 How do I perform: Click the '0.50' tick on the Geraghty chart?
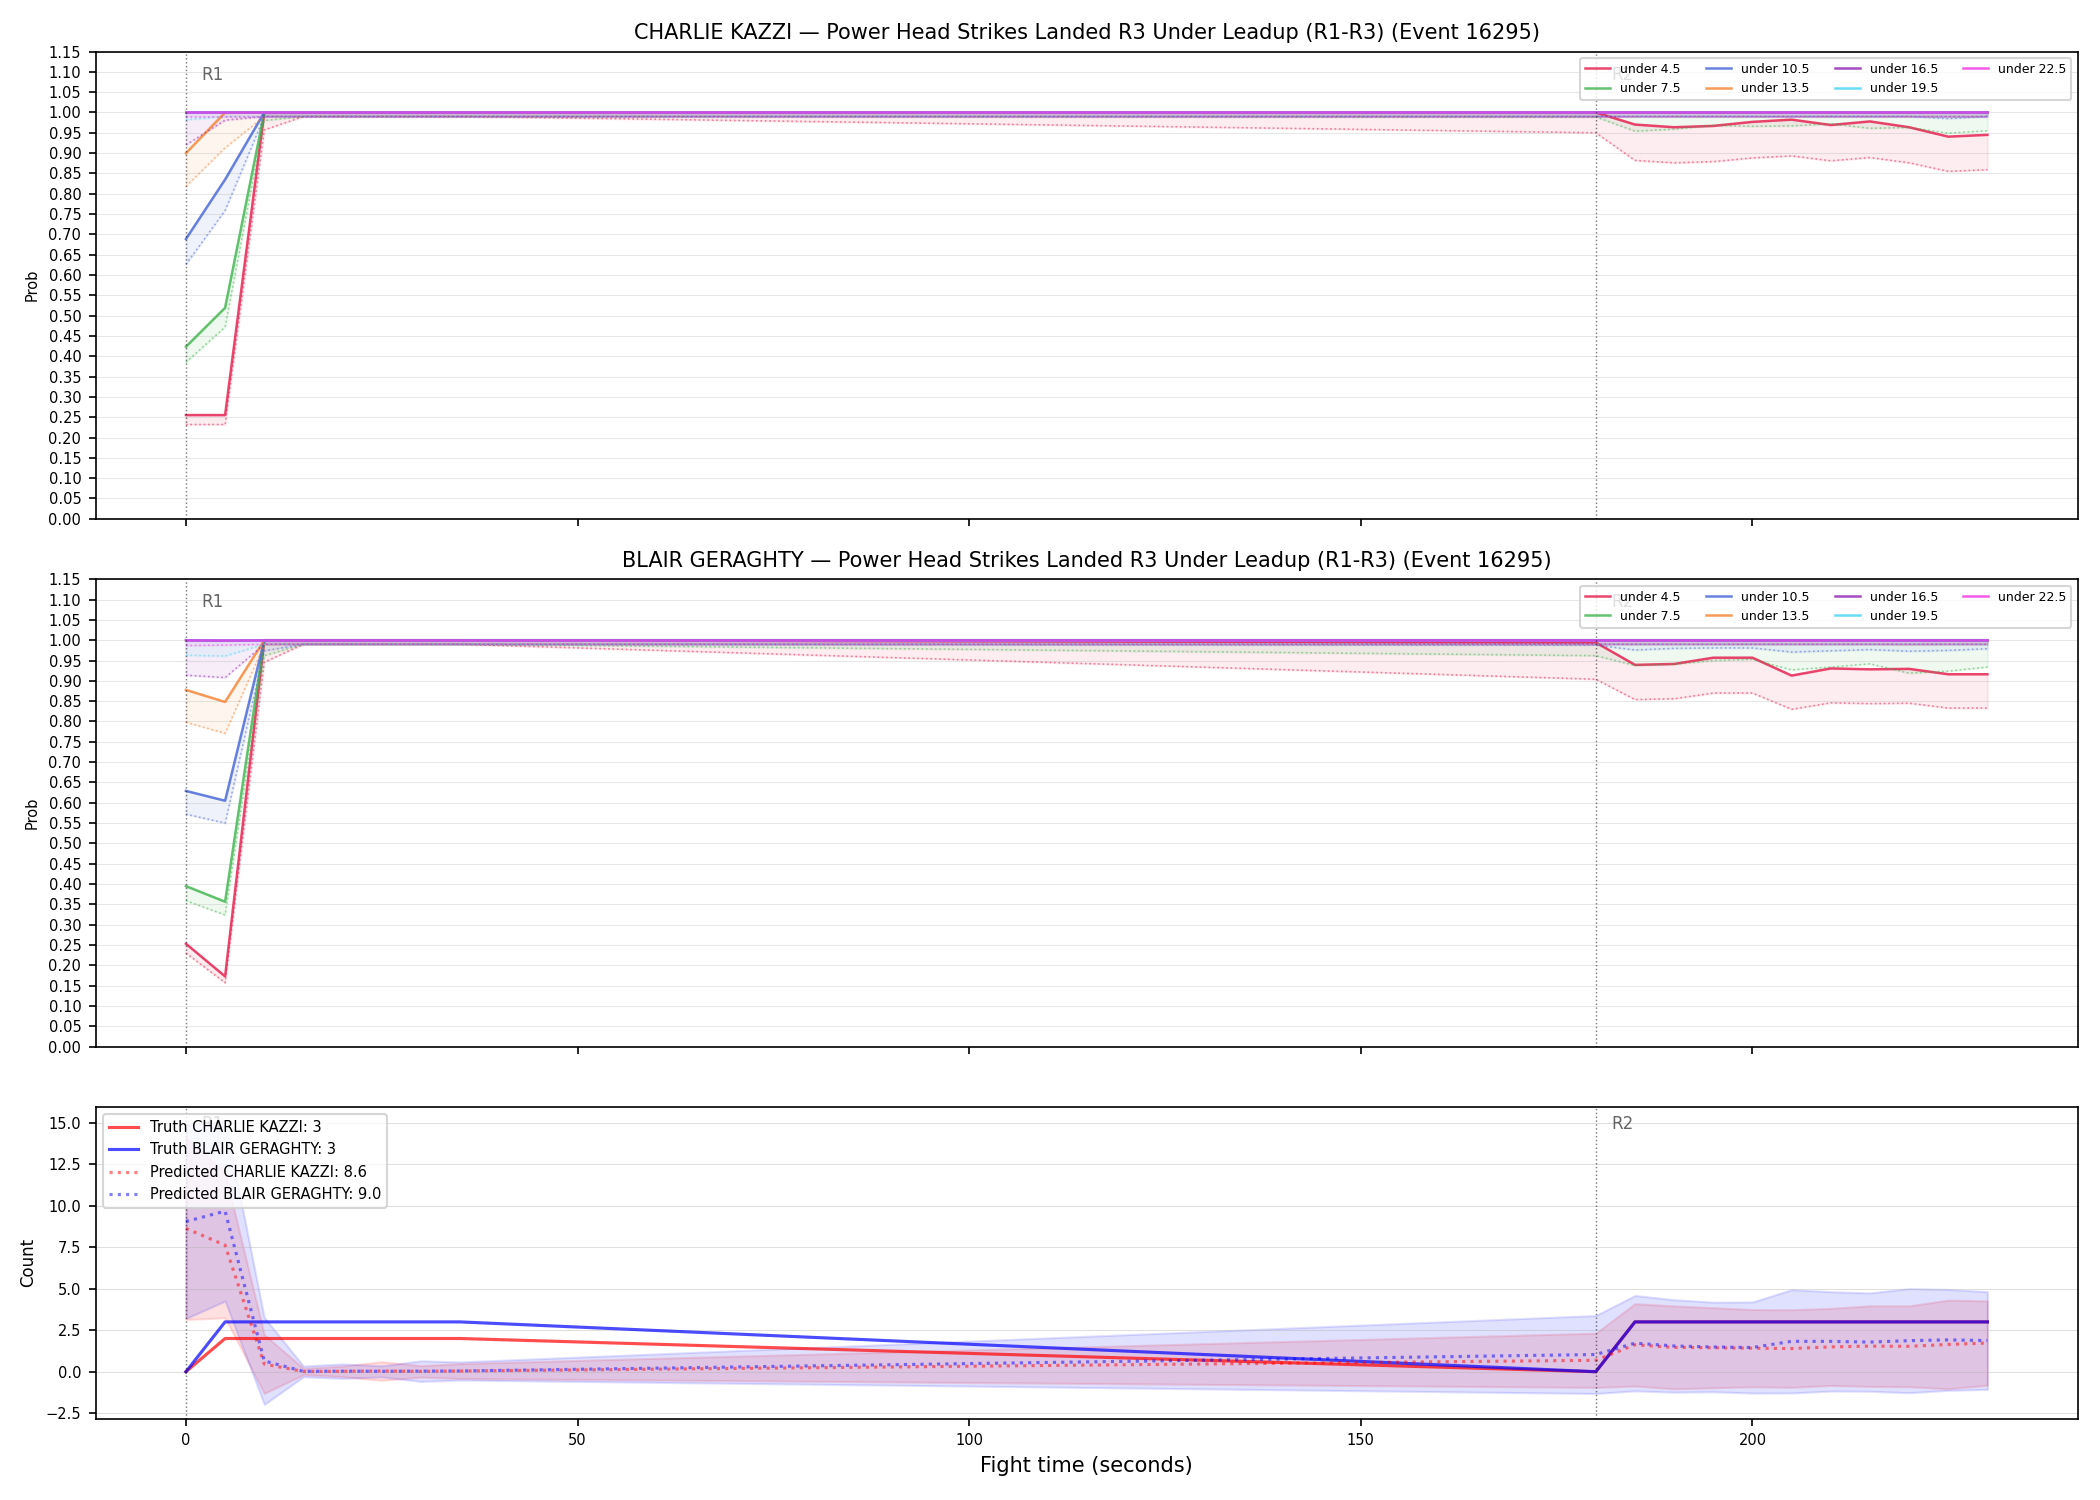tap(66, 844)
